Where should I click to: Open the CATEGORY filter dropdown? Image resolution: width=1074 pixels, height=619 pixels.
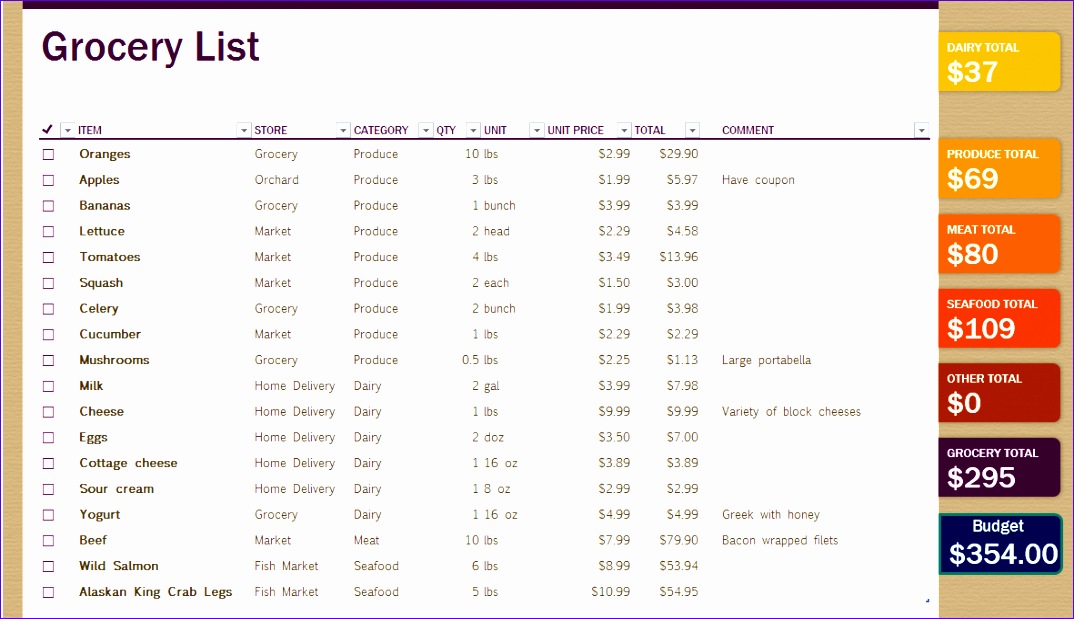point(426,131)
